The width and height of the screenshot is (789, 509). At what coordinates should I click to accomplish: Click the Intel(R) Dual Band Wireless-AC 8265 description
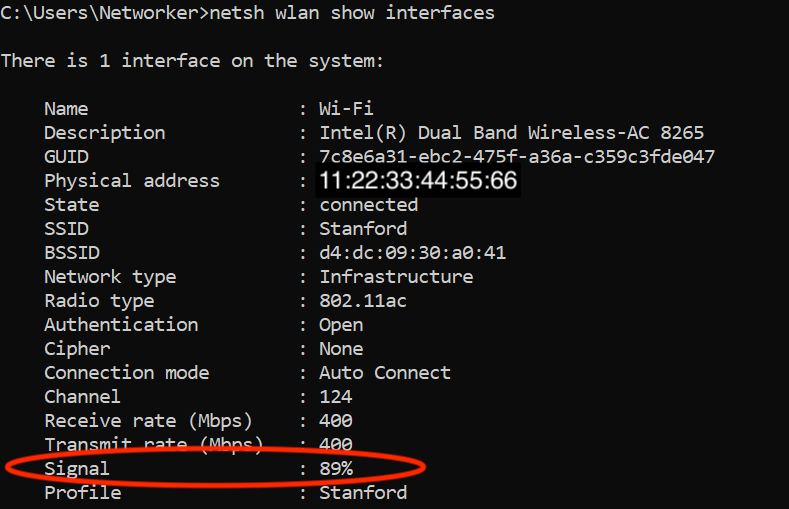pos(511,133)
